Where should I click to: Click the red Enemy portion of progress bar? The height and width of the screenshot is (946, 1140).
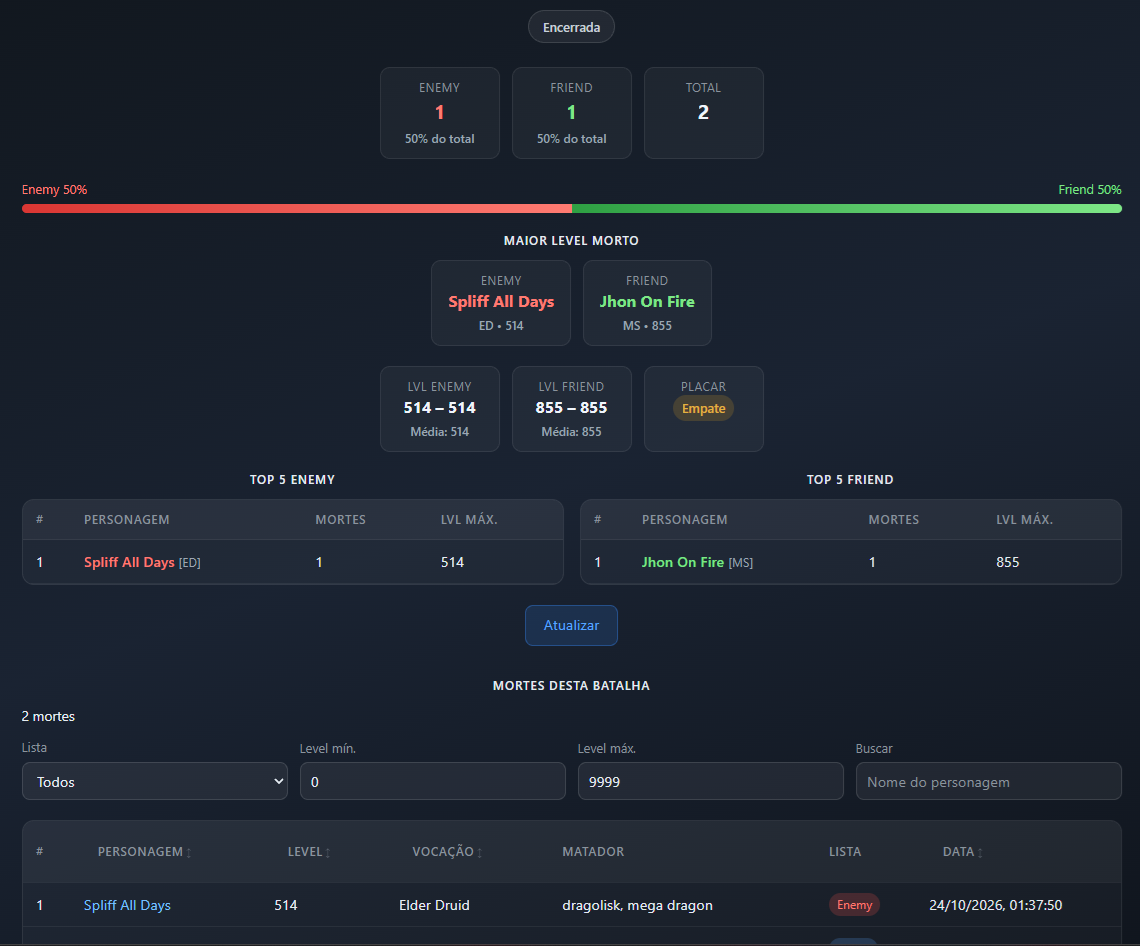tap(297, 209)
